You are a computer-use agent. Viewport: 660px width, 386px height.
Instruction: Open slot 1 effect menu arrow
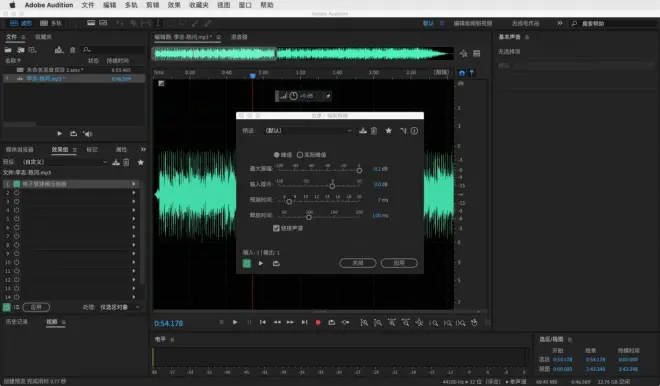(x=134, y=184)
